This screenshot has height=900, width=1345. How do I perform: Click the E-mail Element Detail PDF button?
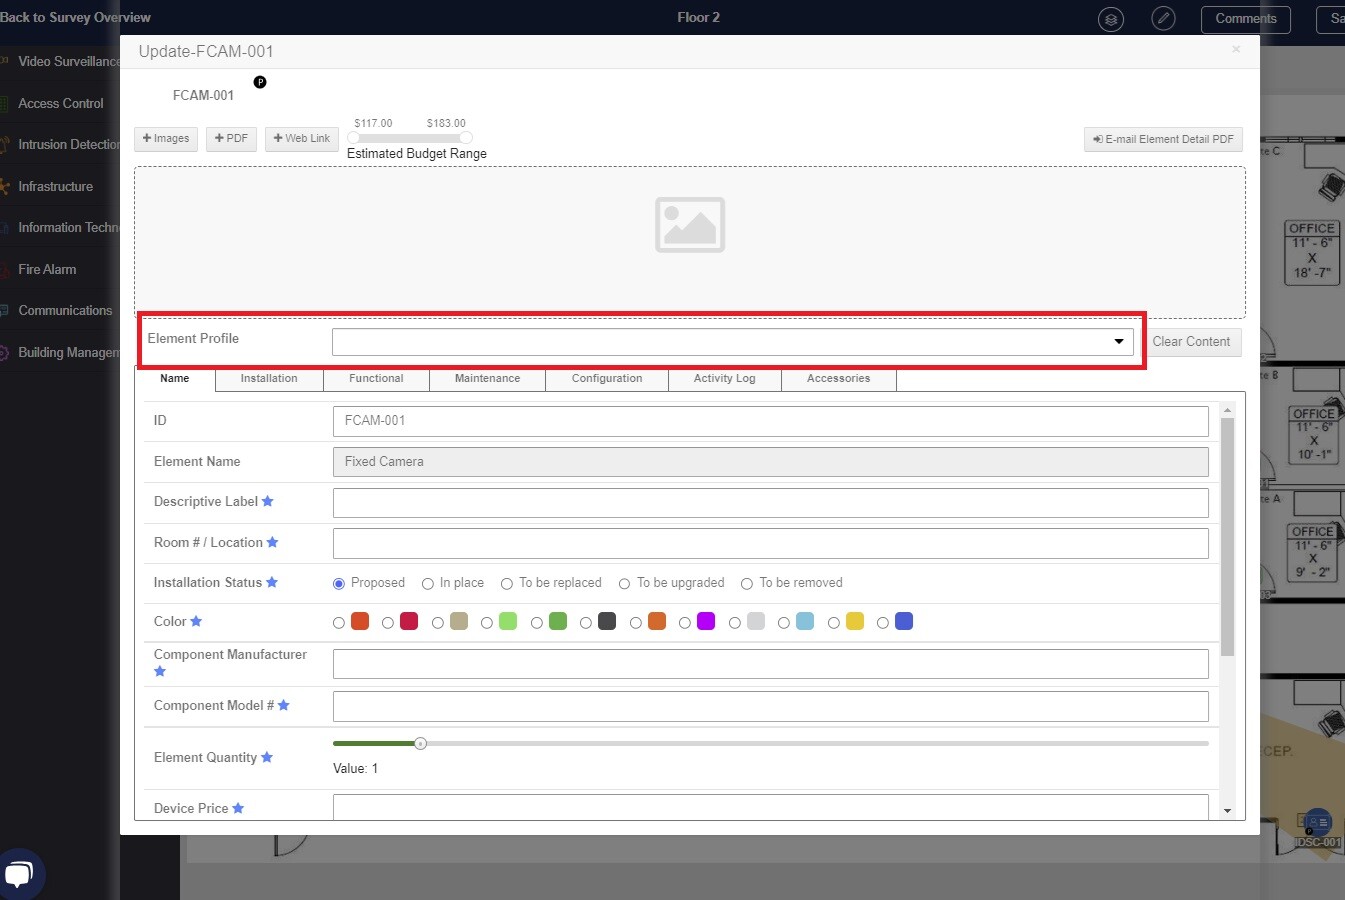coord(1163,140)
